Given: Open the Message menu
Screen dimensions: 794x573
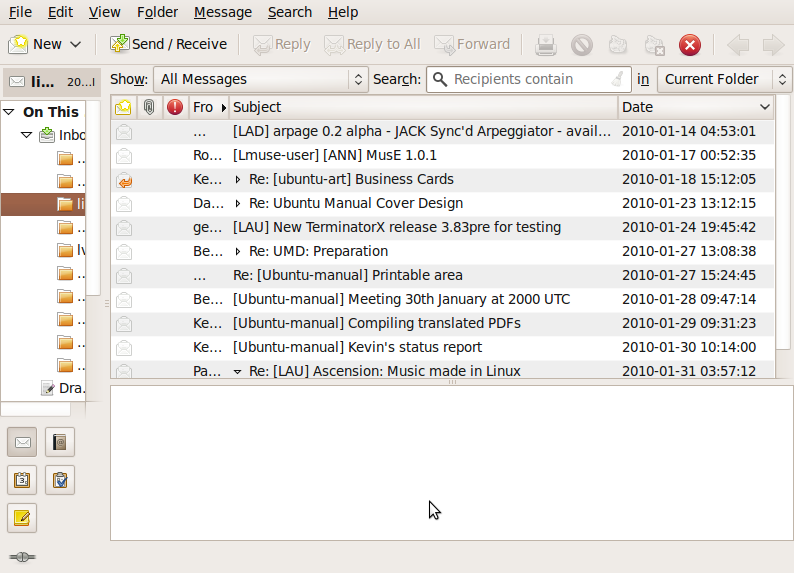Looking at the screenshot, I should tap(223, 12).
